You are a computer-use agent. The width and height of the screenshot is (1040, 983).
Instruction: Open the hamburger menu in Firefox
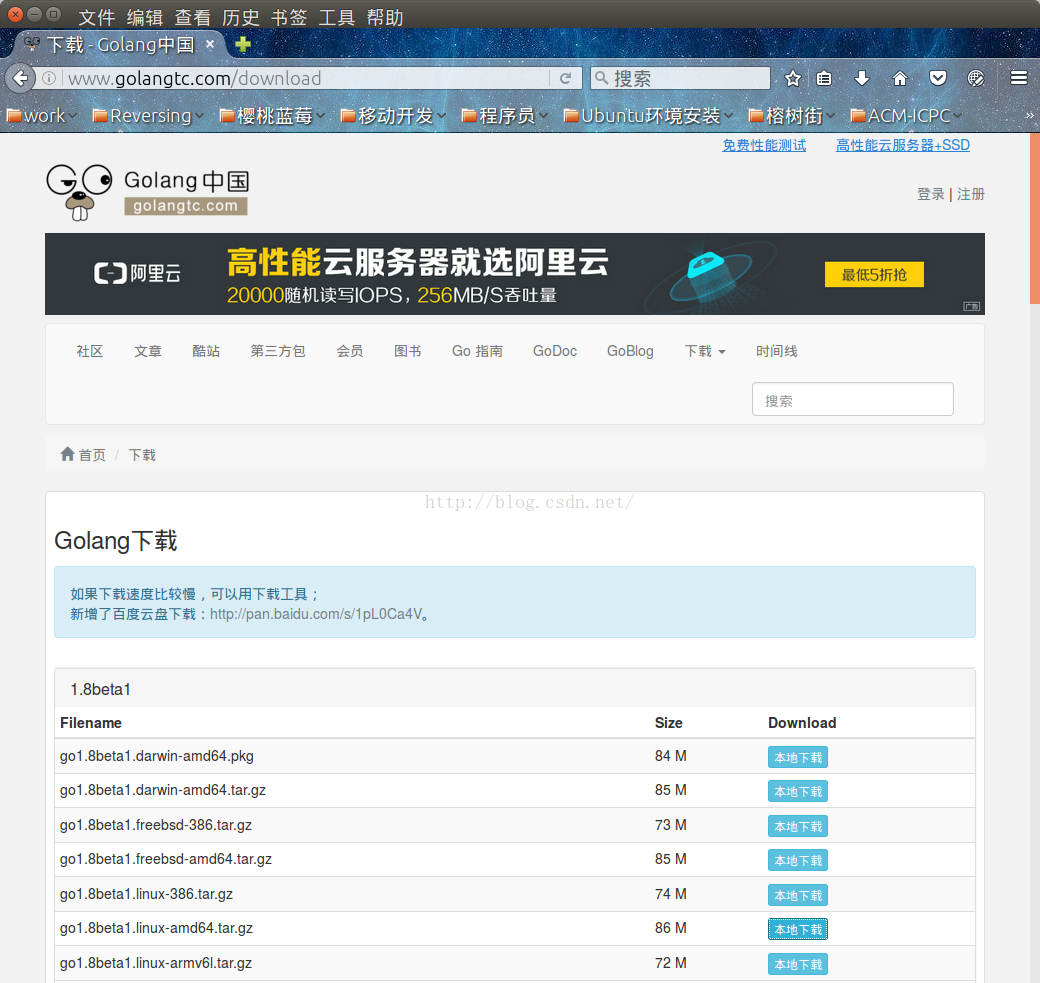(1019, 78)
